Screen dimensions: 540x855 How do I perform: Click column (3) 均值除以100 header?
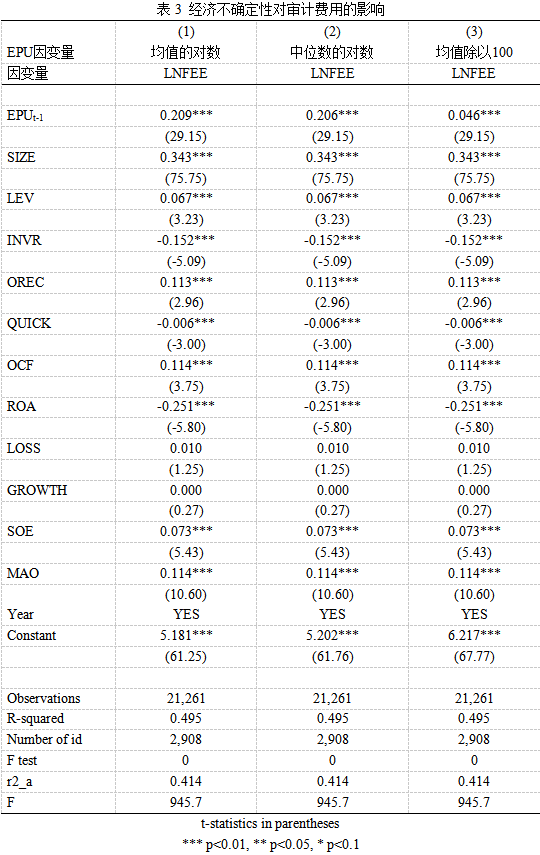click(474, 52)
